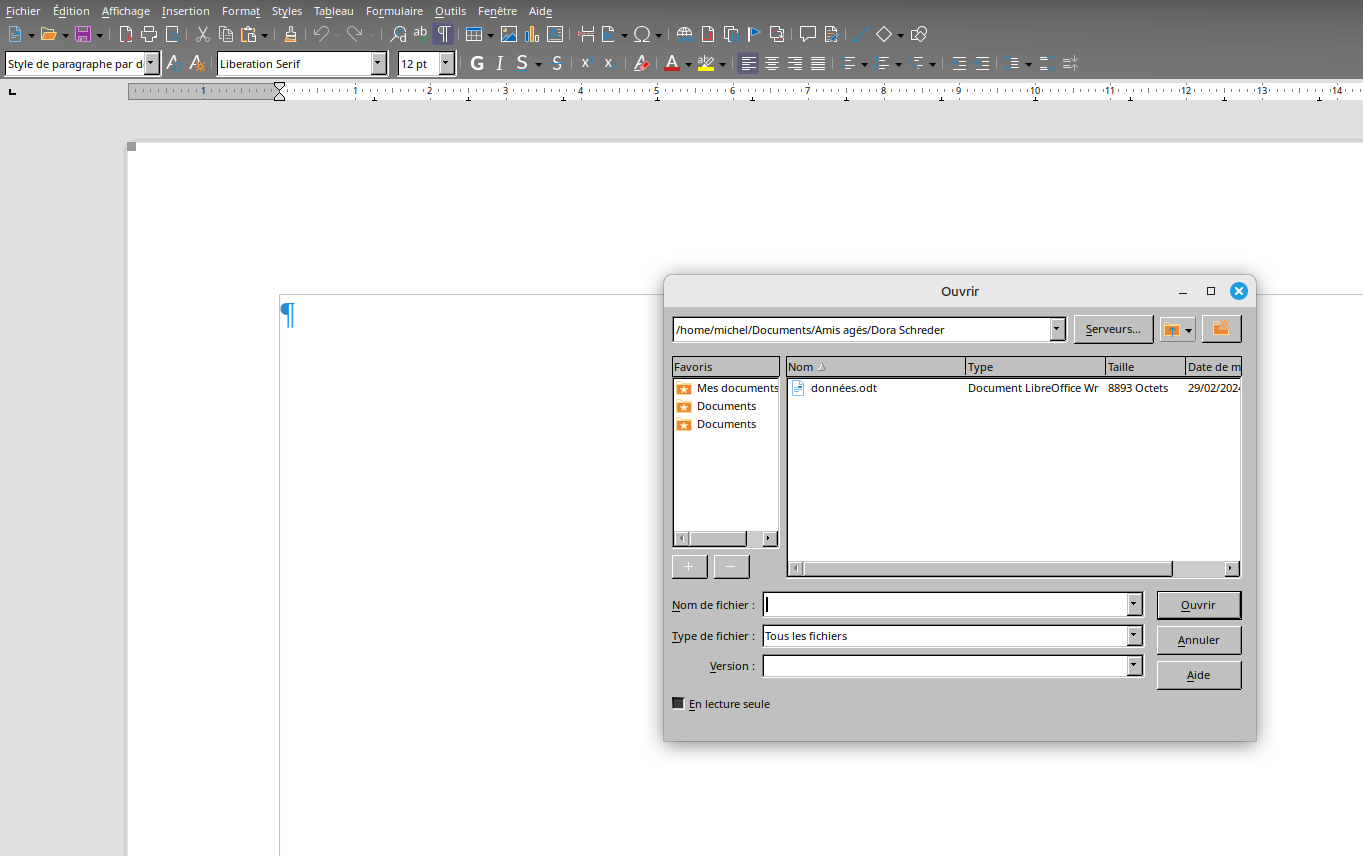Expand the Liberation Serif font dropdown
The width and height of the screenshot is (1363, 856).
[x=378, y=64]
